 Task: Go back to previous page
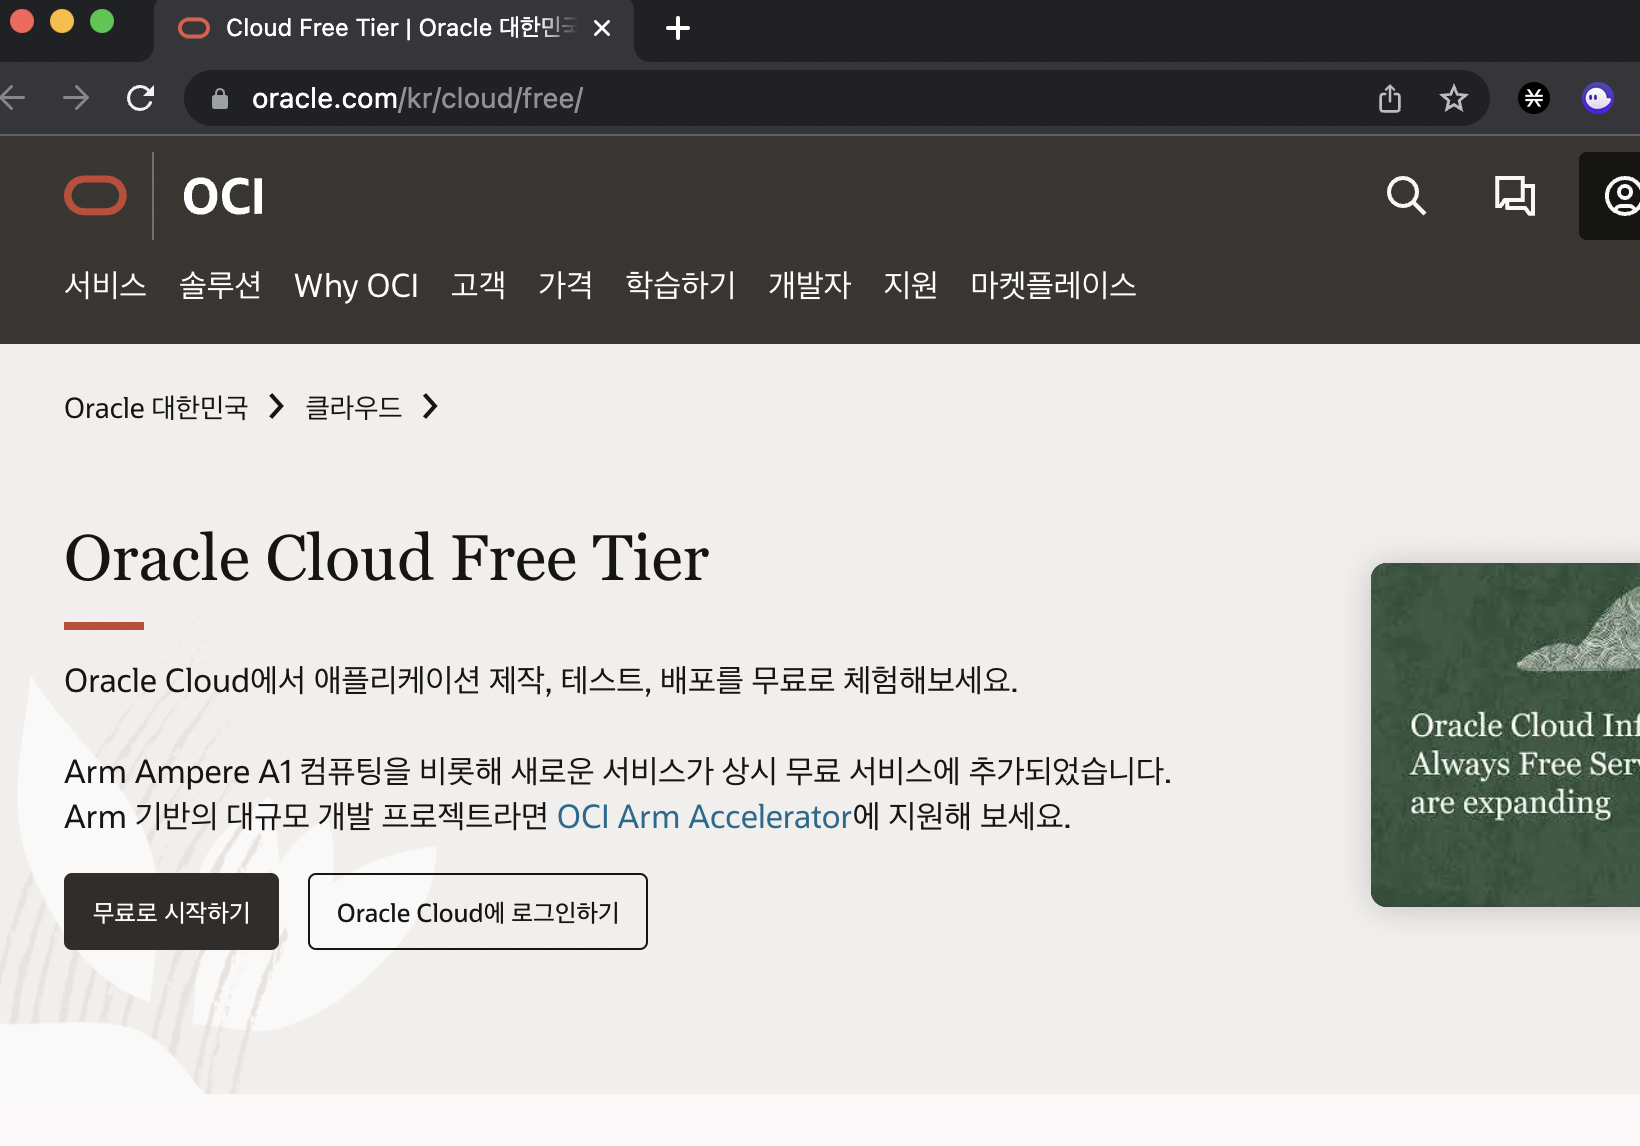pos(12,98)
